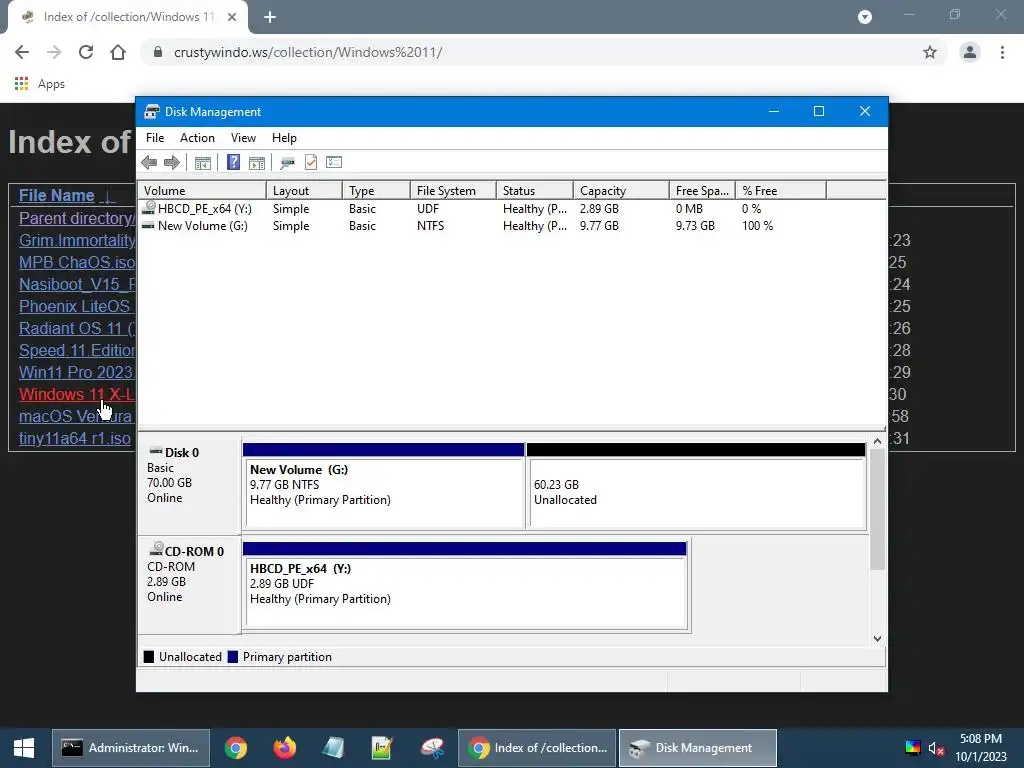
Task: Bookmark this page with star icon
Action: point(930,52)
